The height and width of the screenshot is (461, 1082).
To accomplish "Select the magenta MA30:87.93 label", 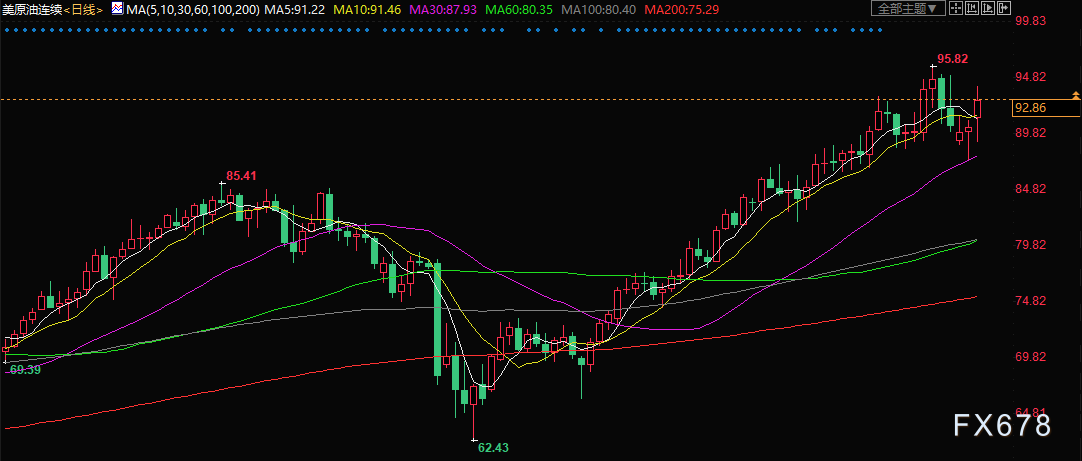I will tap(444, 10).
